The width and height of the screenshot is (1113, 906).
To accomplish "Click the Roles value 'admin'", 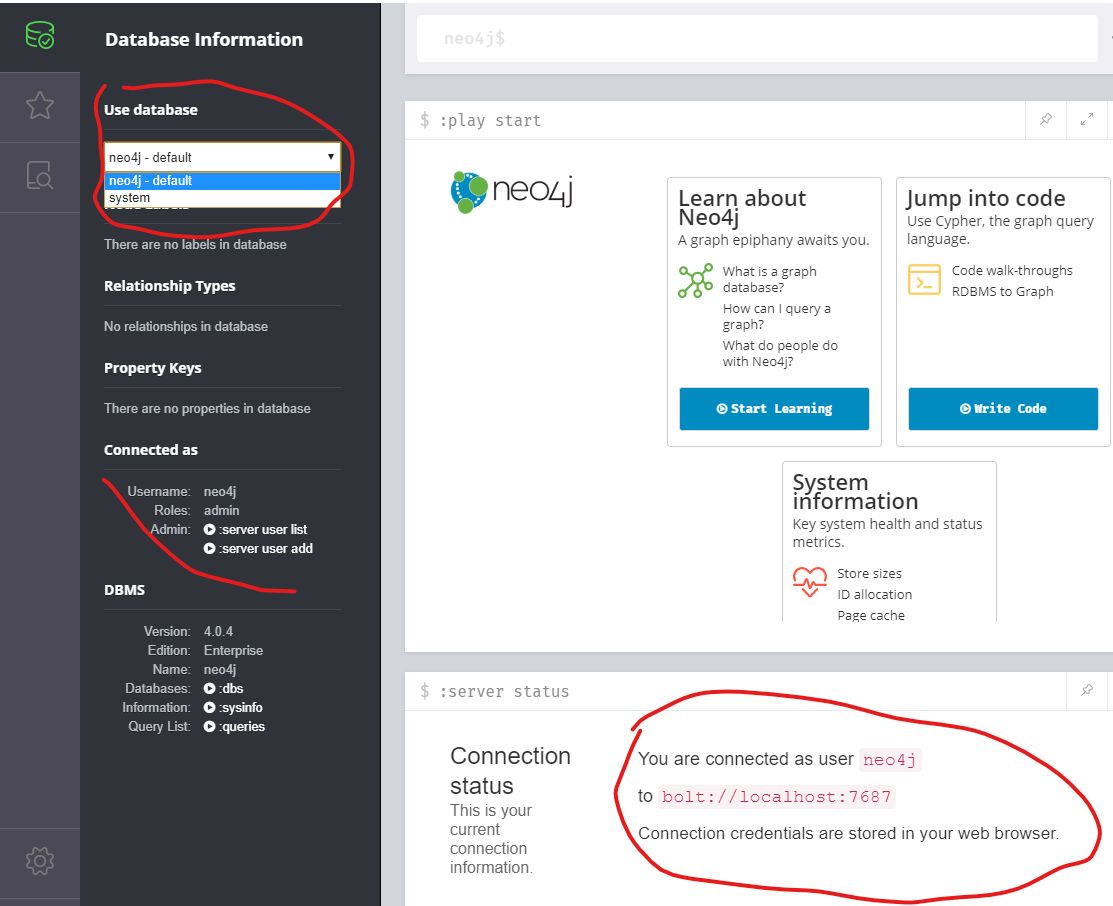I will pos(221,511).
